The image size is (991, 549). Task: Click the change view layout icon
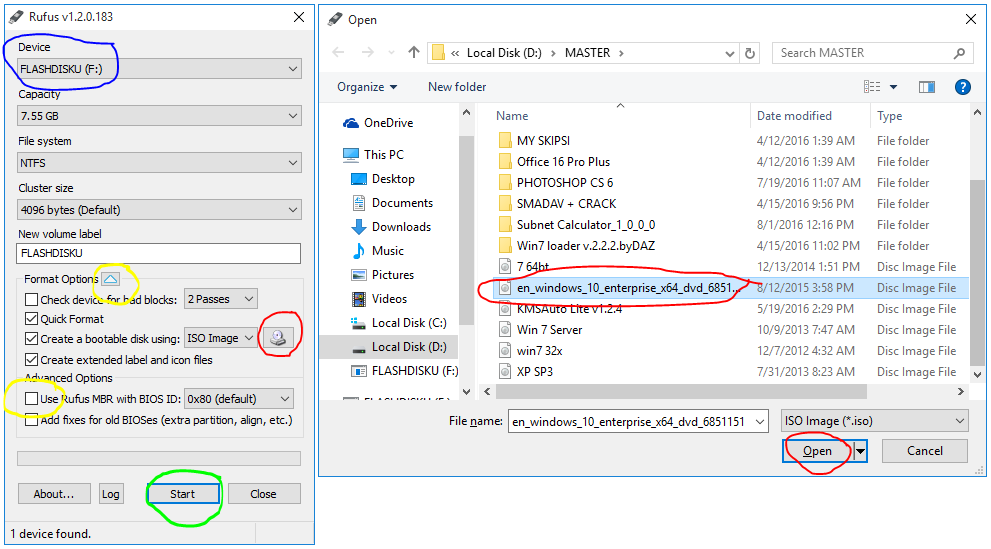pos(872,87)
